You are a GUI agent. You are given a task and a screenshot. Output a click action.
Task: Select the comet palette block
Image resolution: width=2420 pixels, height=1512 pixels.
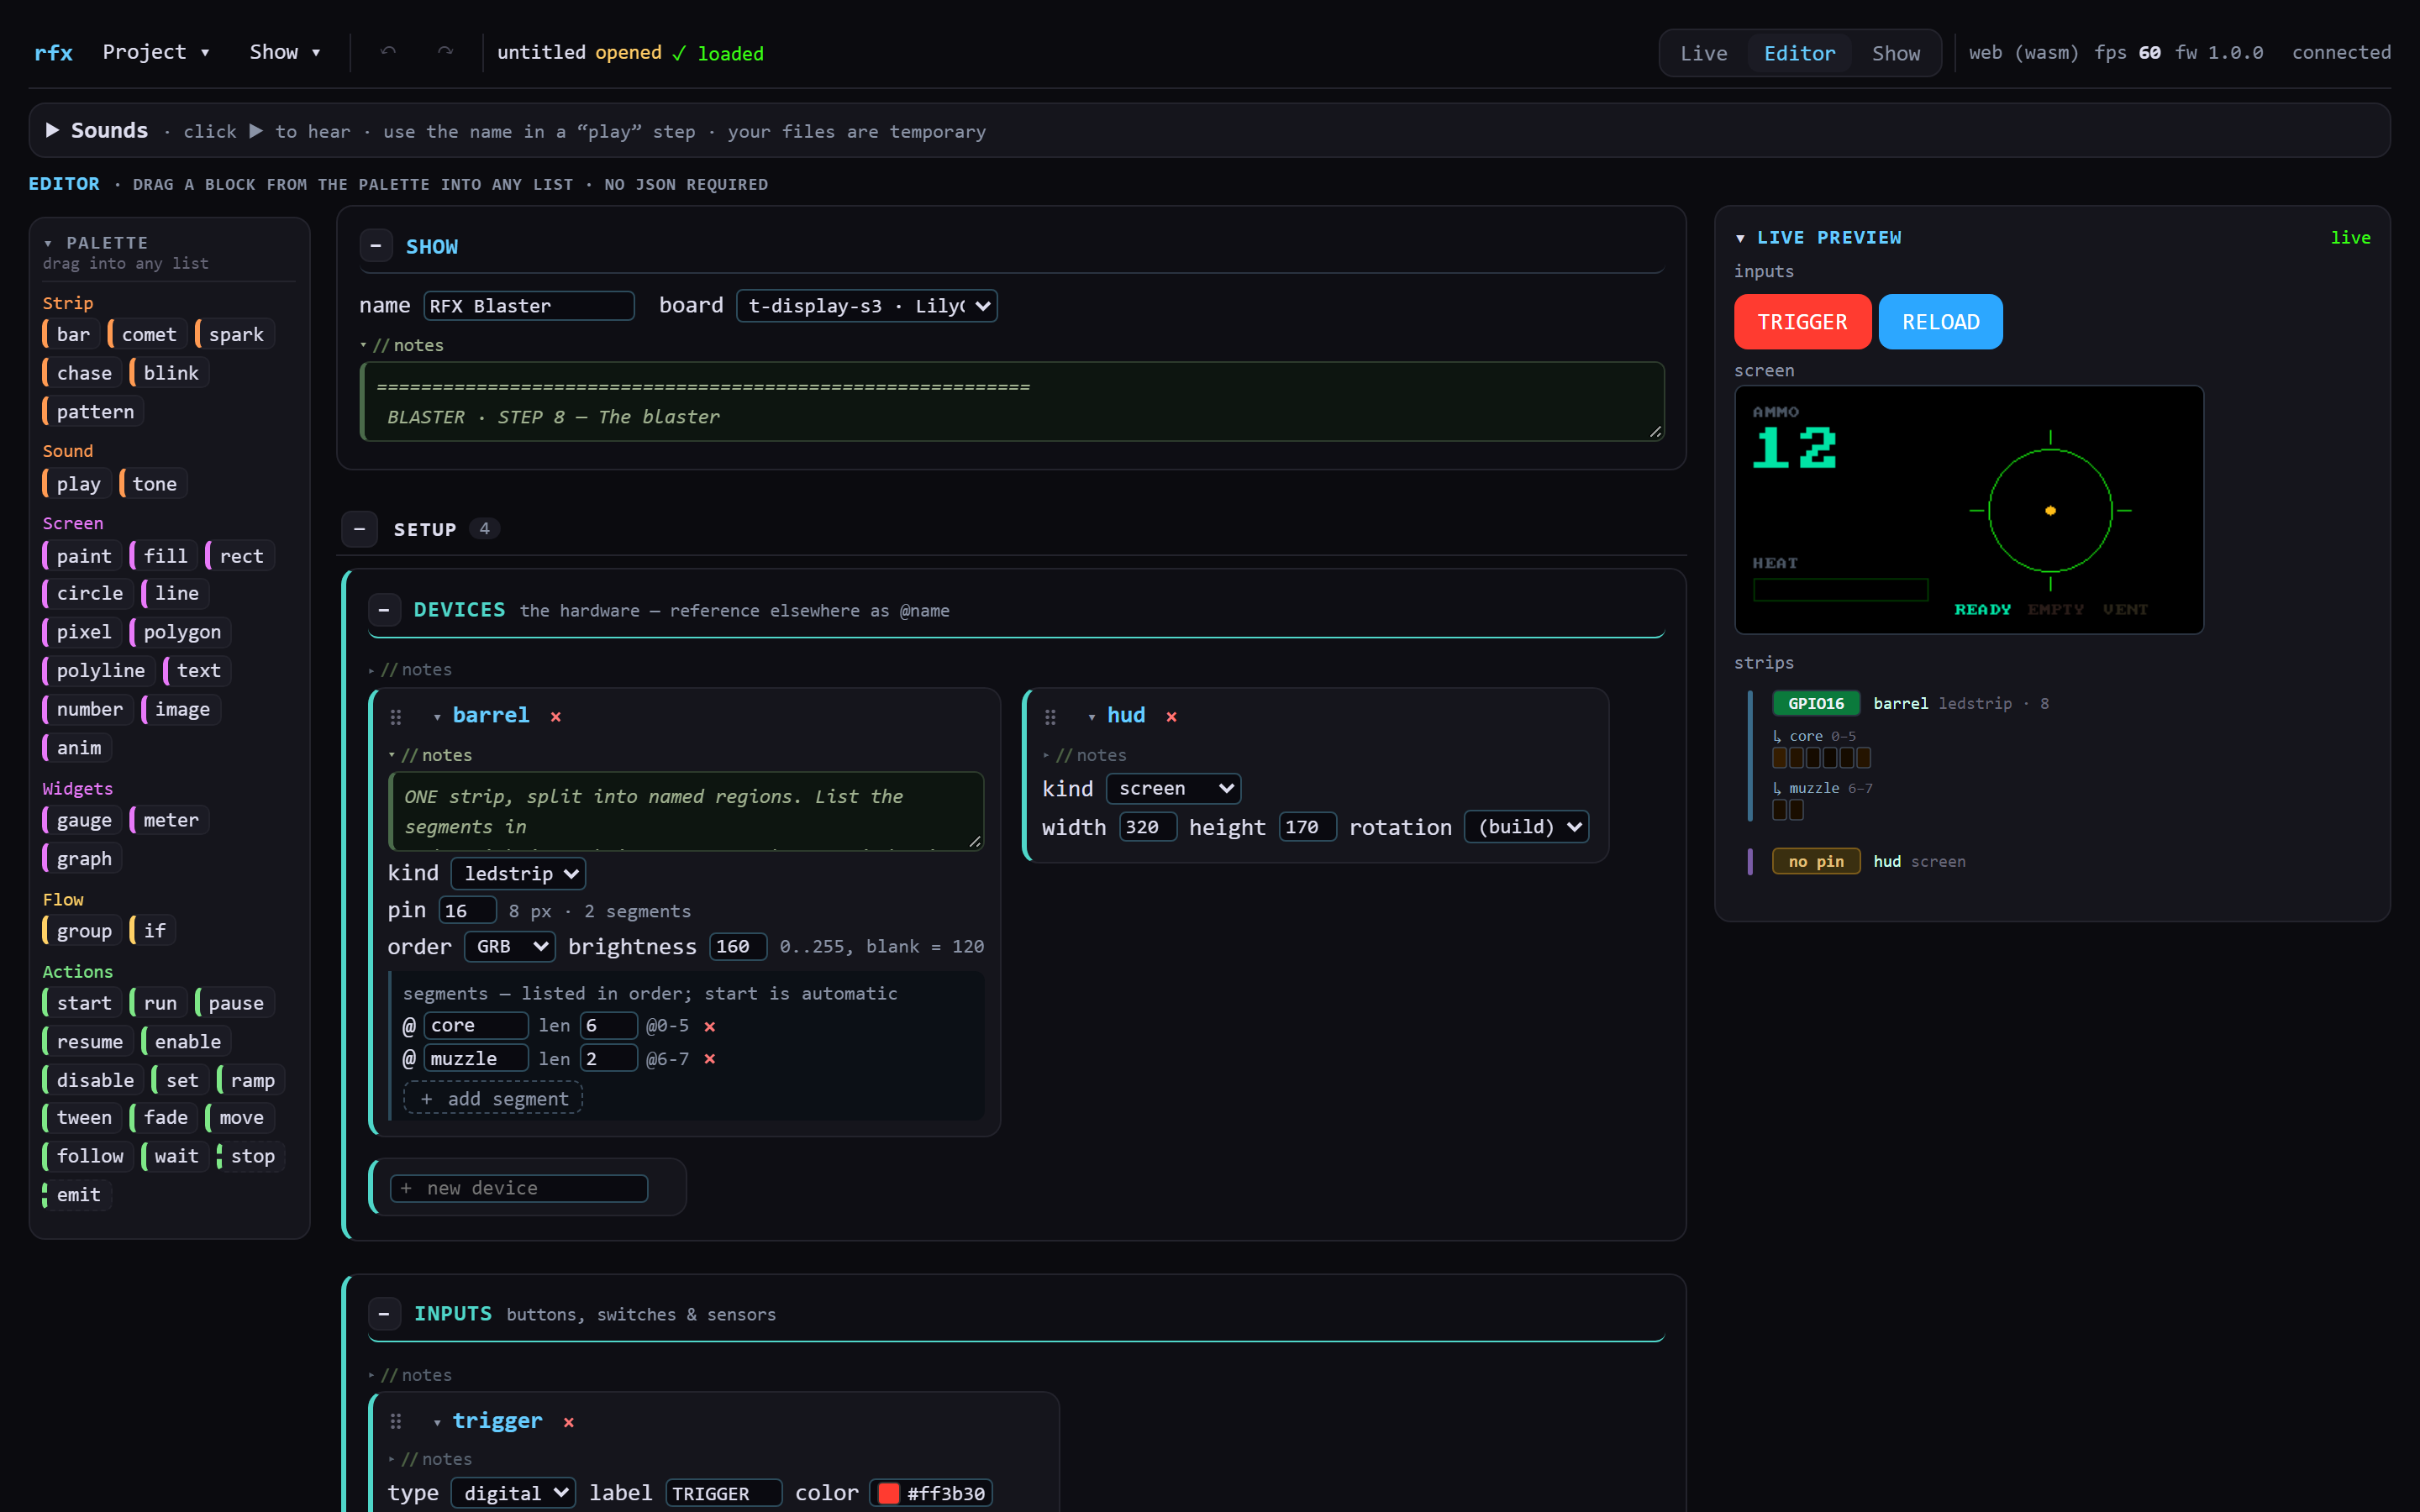point(147,334)
